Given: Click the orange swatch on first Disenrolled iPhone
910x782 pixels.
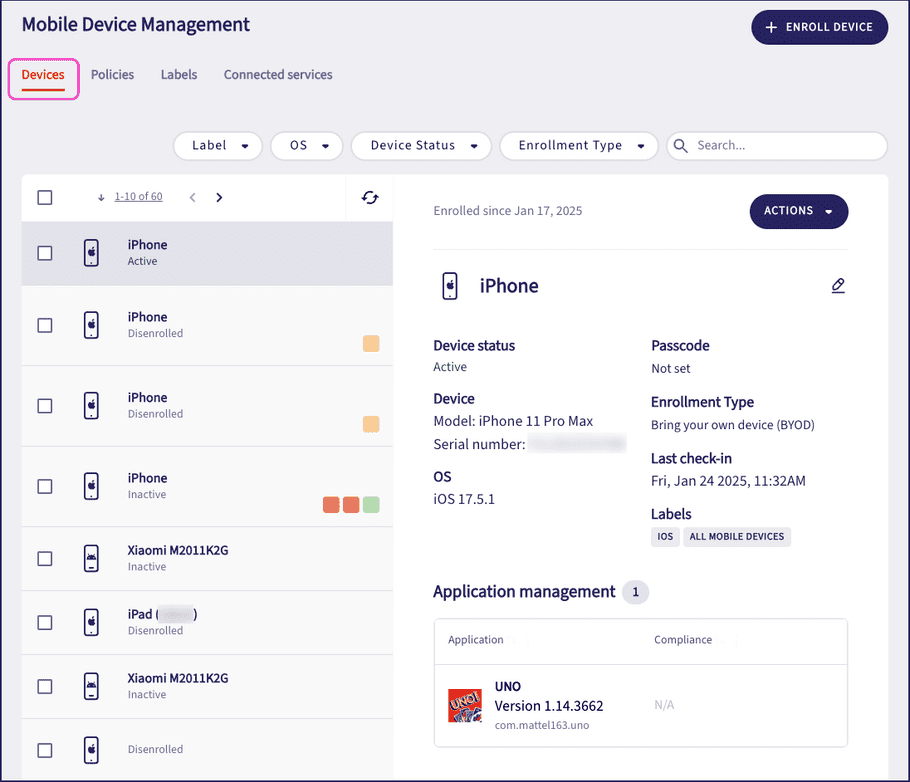Looking at the screenshot, I should [x=371, y=344].
